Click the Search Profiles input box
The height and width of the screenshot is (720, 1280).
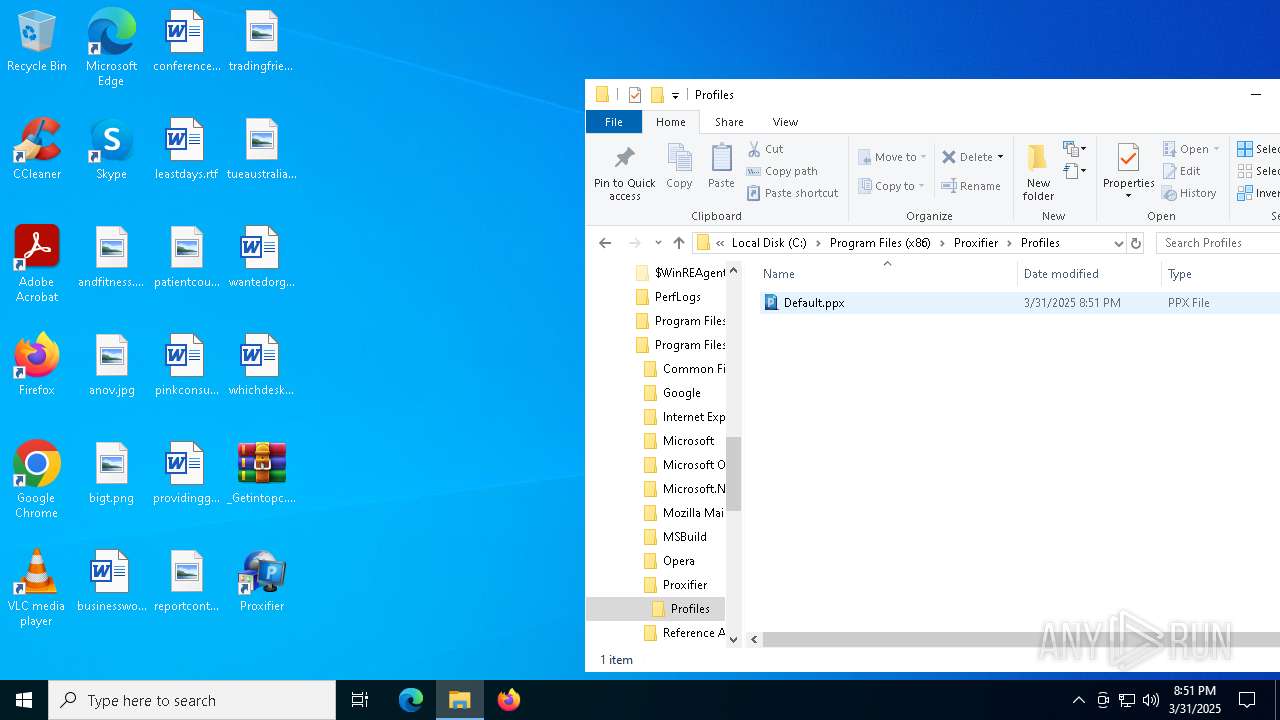1218,243
